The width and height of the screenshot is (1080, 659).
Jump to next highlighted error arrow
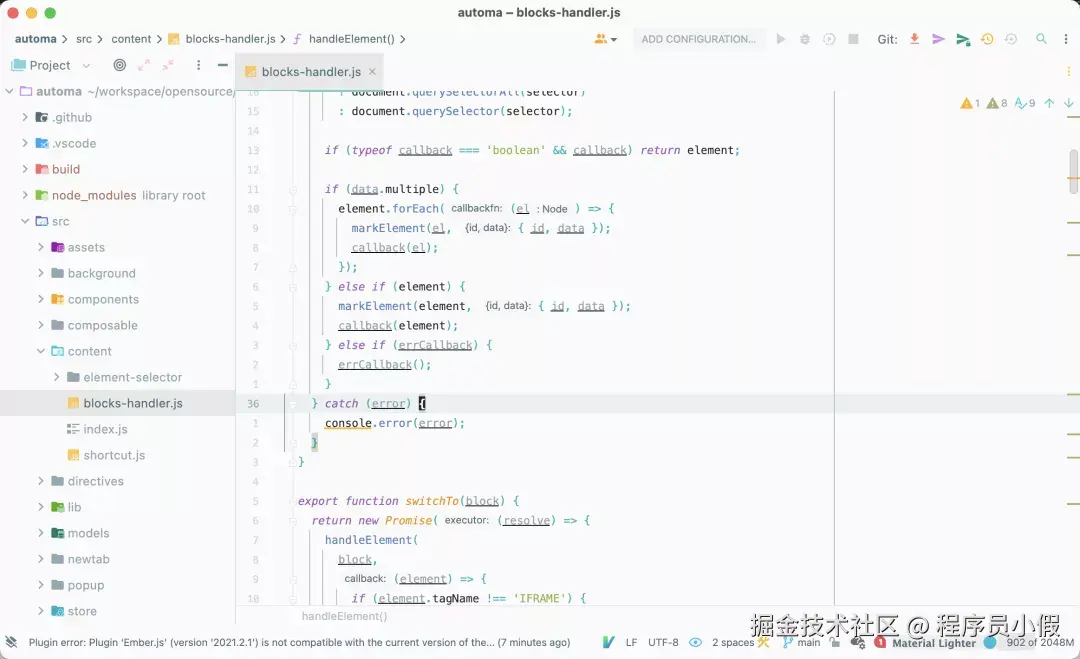click(x=1068, y=103)
